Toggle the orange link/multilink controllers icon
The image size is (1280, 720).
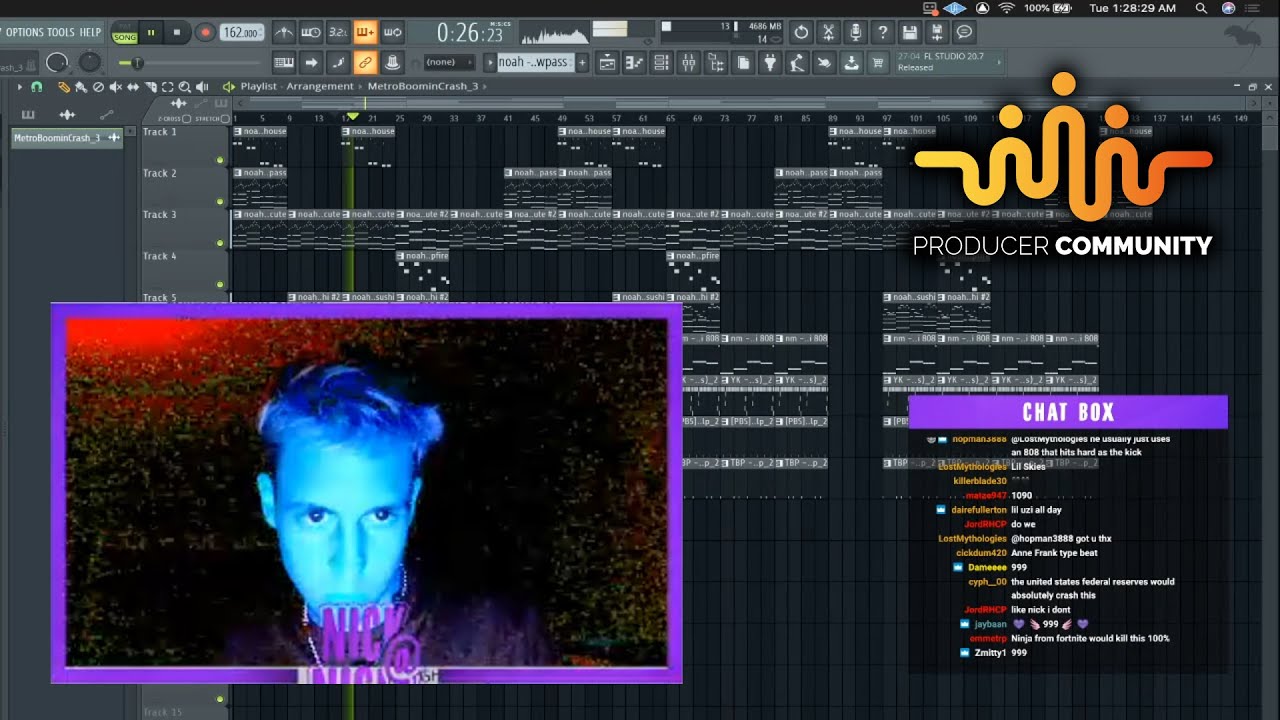pyautogui.click(x=365, y=62)
